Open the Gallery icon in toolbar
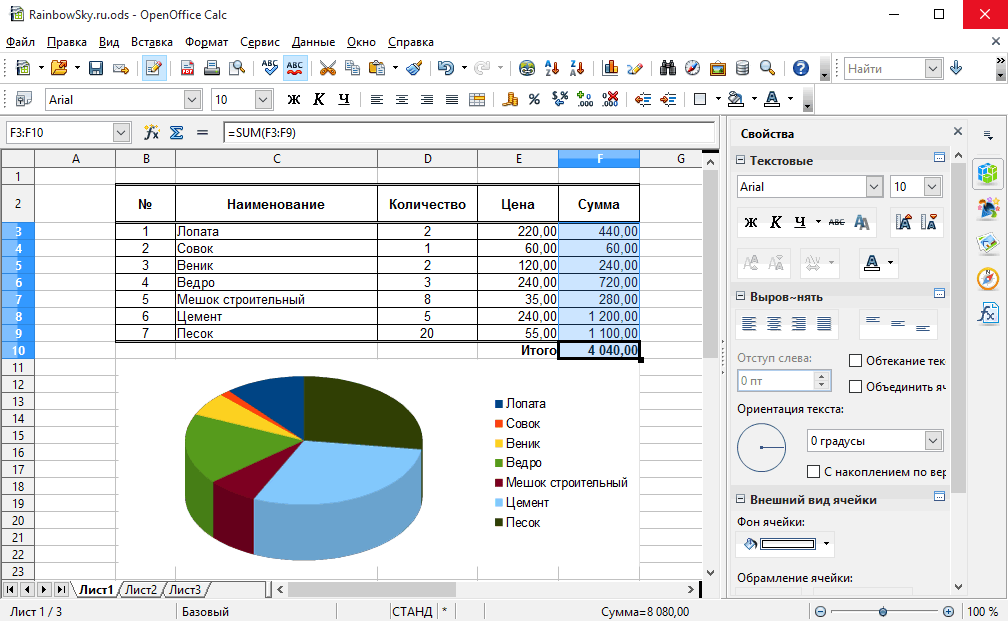Image resolution: width=1008 pixels, height=621 pixels. [717, 68]
